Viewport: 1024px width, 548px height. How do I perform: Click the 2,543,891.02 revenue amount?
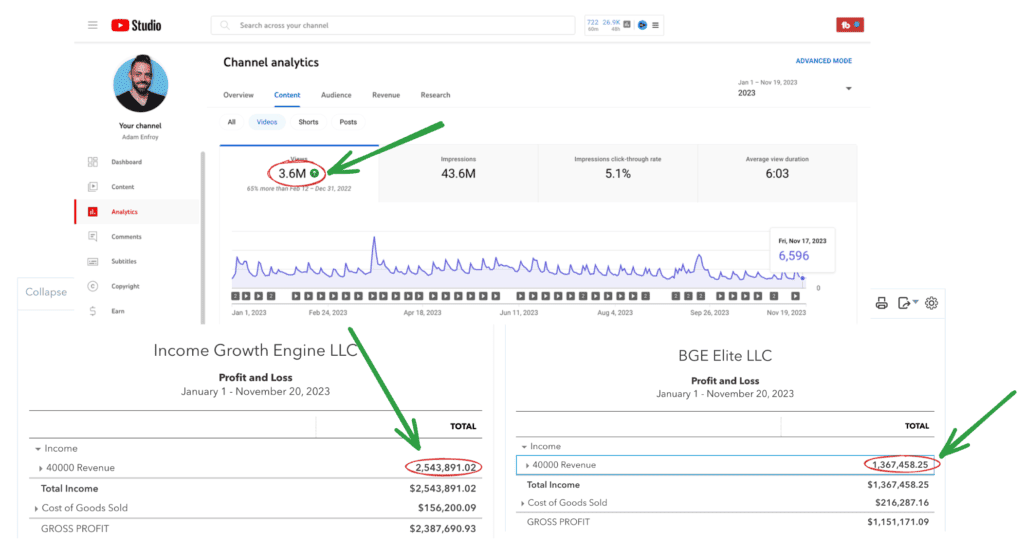(x=445, y=468)
